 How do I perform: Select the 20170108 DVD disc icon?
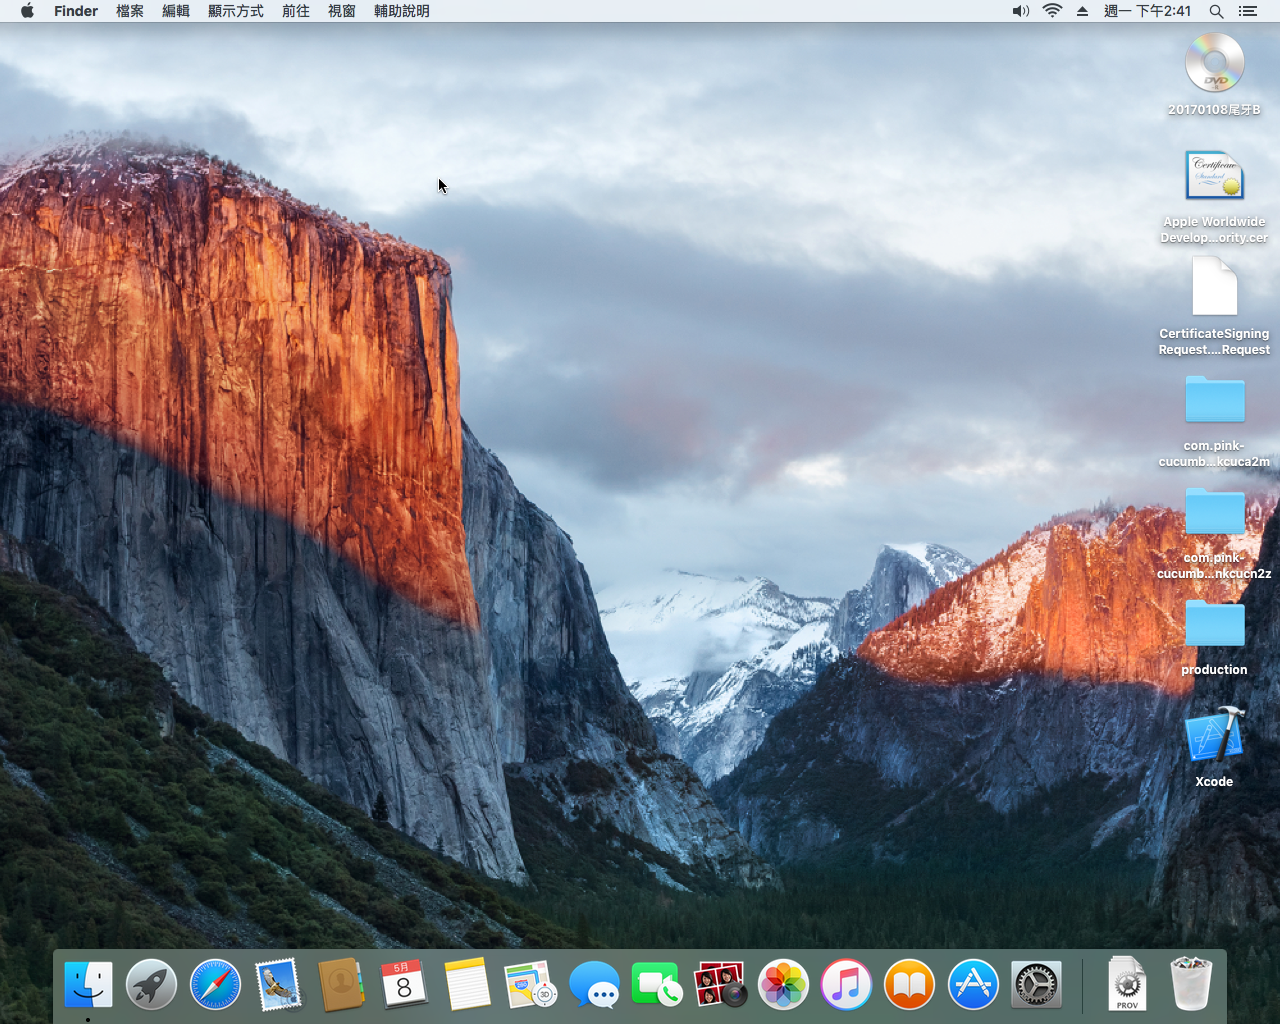point(1214,64)
